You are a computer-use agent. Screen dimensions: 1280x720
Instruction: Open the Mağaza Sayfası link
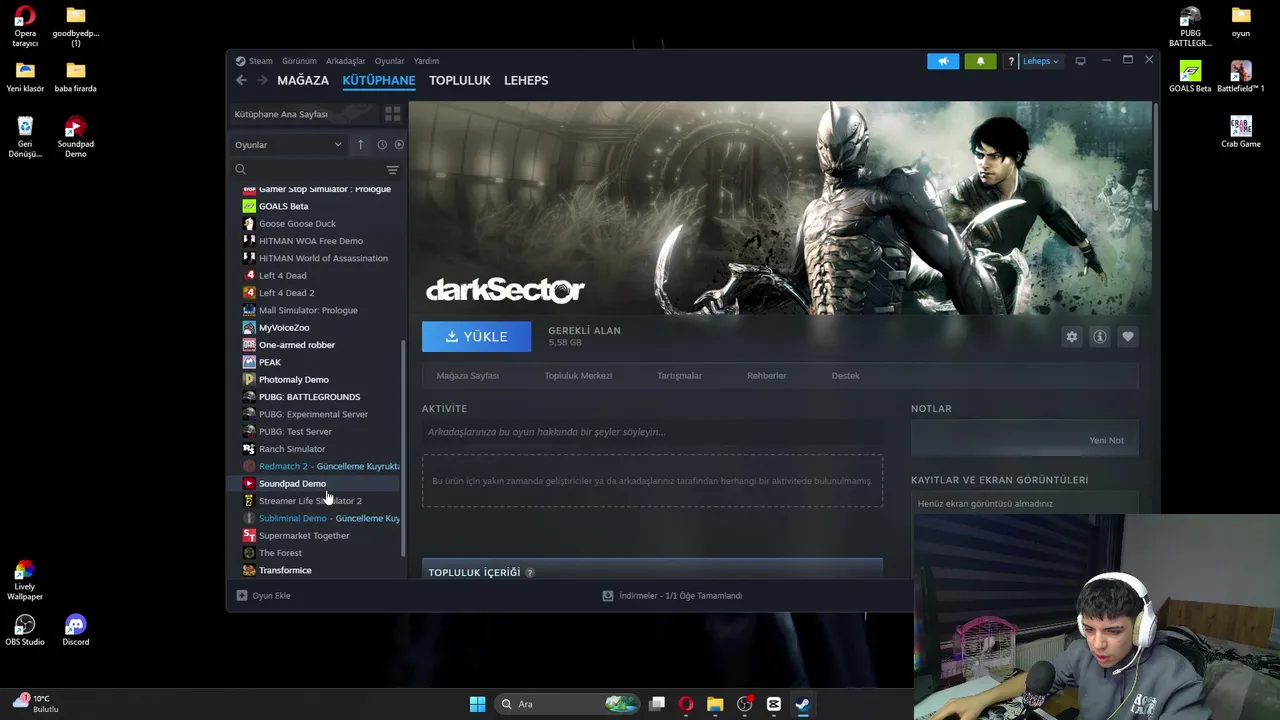click(x=468, y=376)
